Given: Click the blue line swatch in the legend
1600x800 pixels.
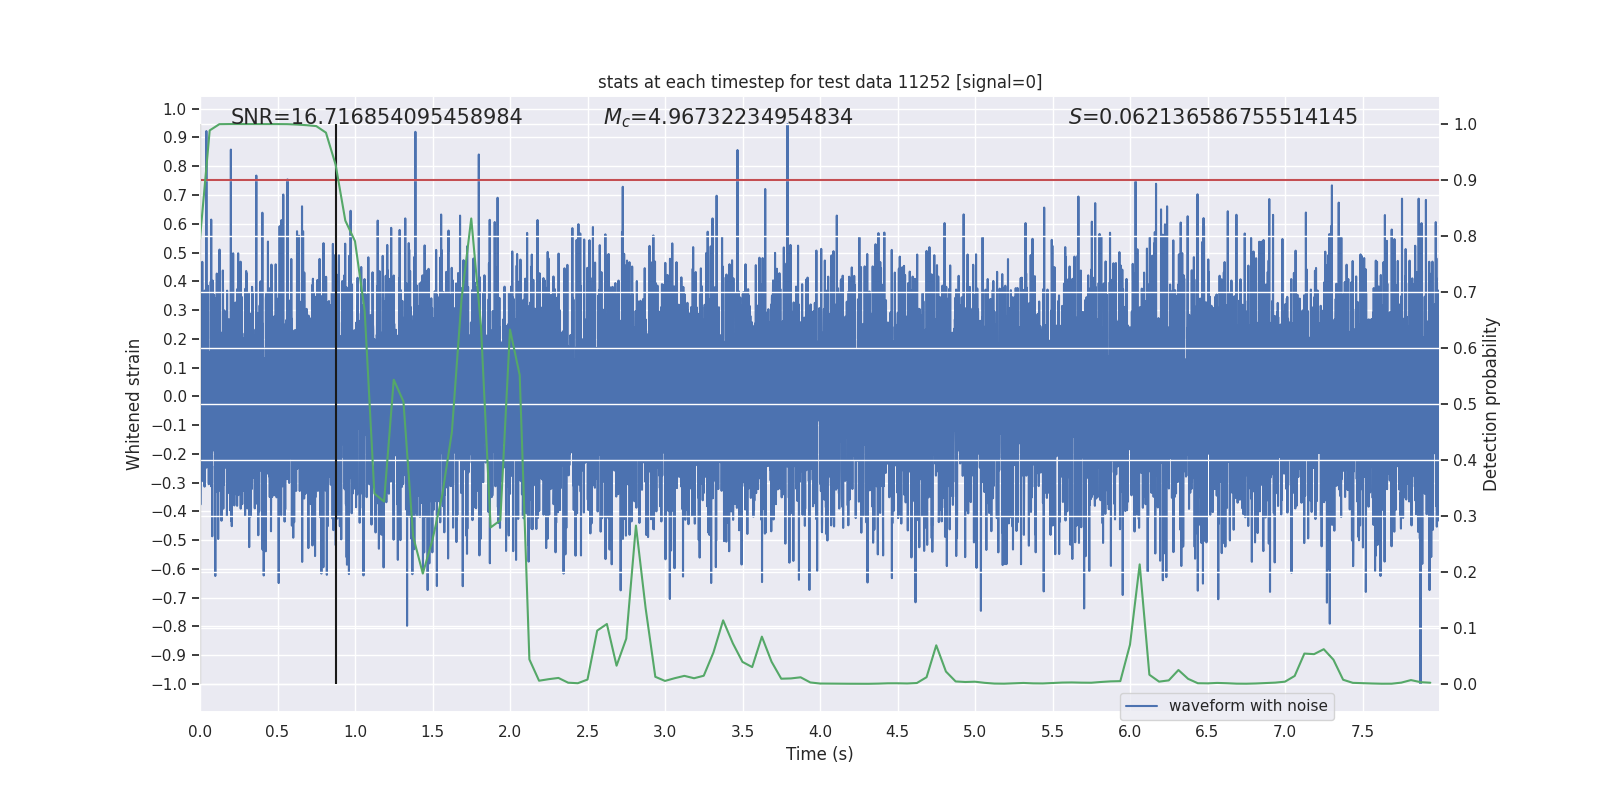Looking at the screenshot, I should point(1141,706).
